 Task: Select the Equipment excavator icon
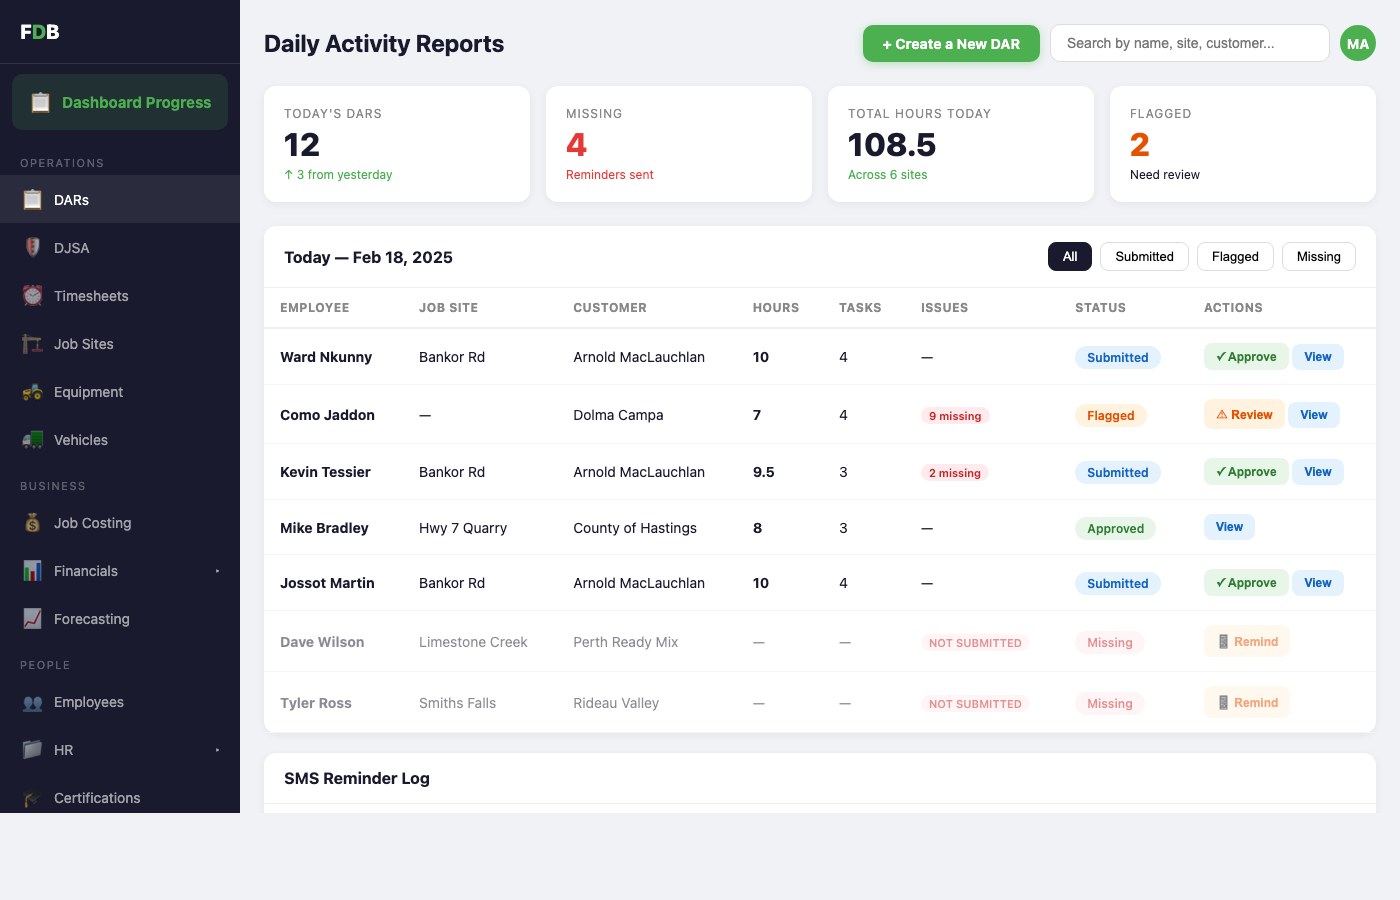coord(31,391)
